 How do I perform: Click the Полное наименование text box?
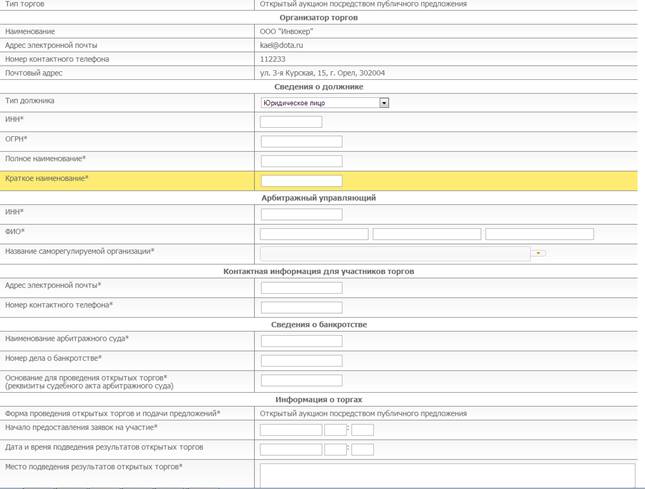301,161
